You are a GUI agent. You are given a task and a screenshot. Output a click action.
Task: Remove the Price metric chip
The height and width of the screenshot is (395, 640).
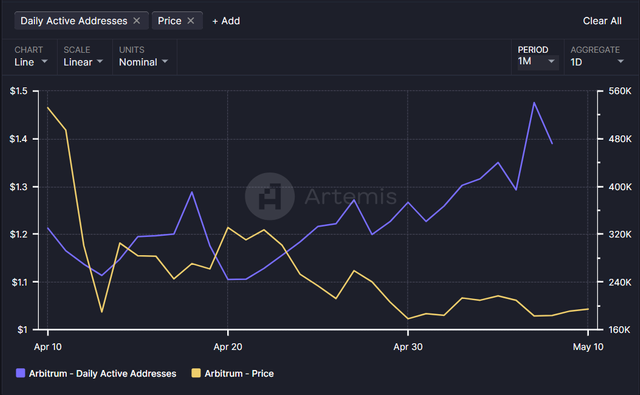point(191,21)
